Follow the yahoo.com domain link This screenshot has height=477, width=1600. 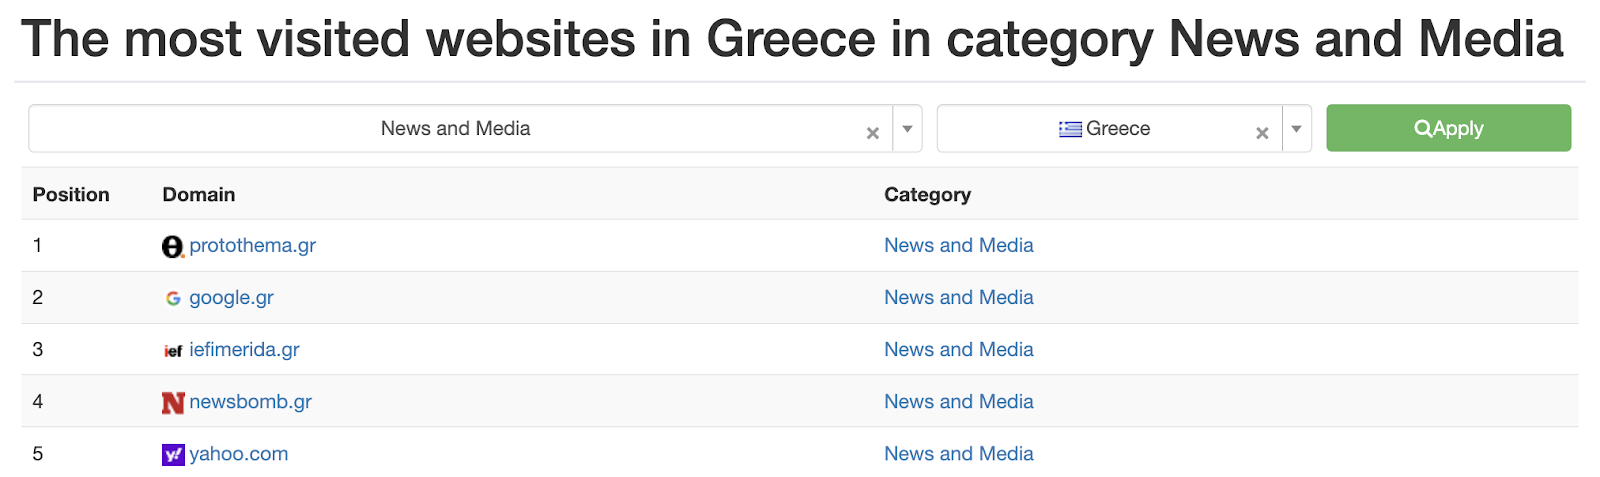click(238, 454)
